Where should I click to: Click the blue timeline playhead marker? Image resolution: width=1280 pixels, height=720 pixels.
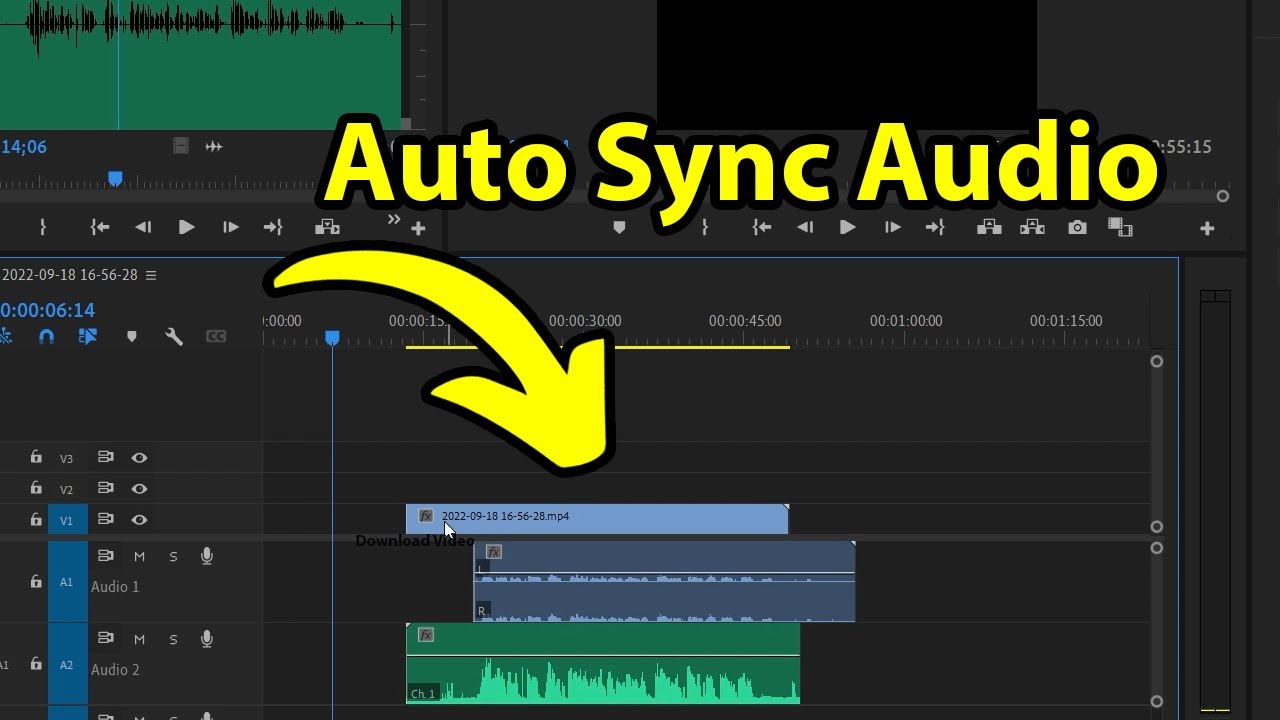[332, 339]
